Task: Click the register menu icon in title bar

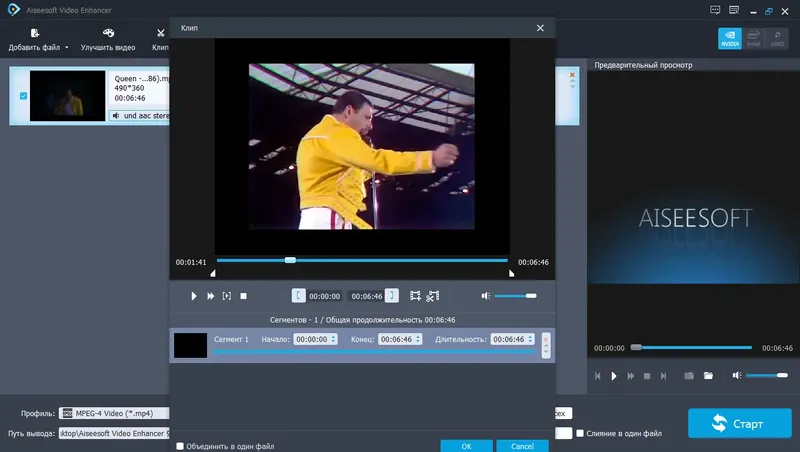Action: (x=734, y=10)
